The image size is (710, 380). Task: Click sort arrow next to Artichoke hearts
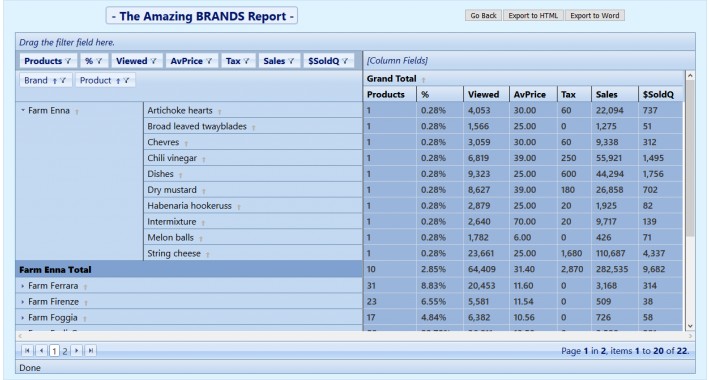pyautogui.click(x=220, y=111)
